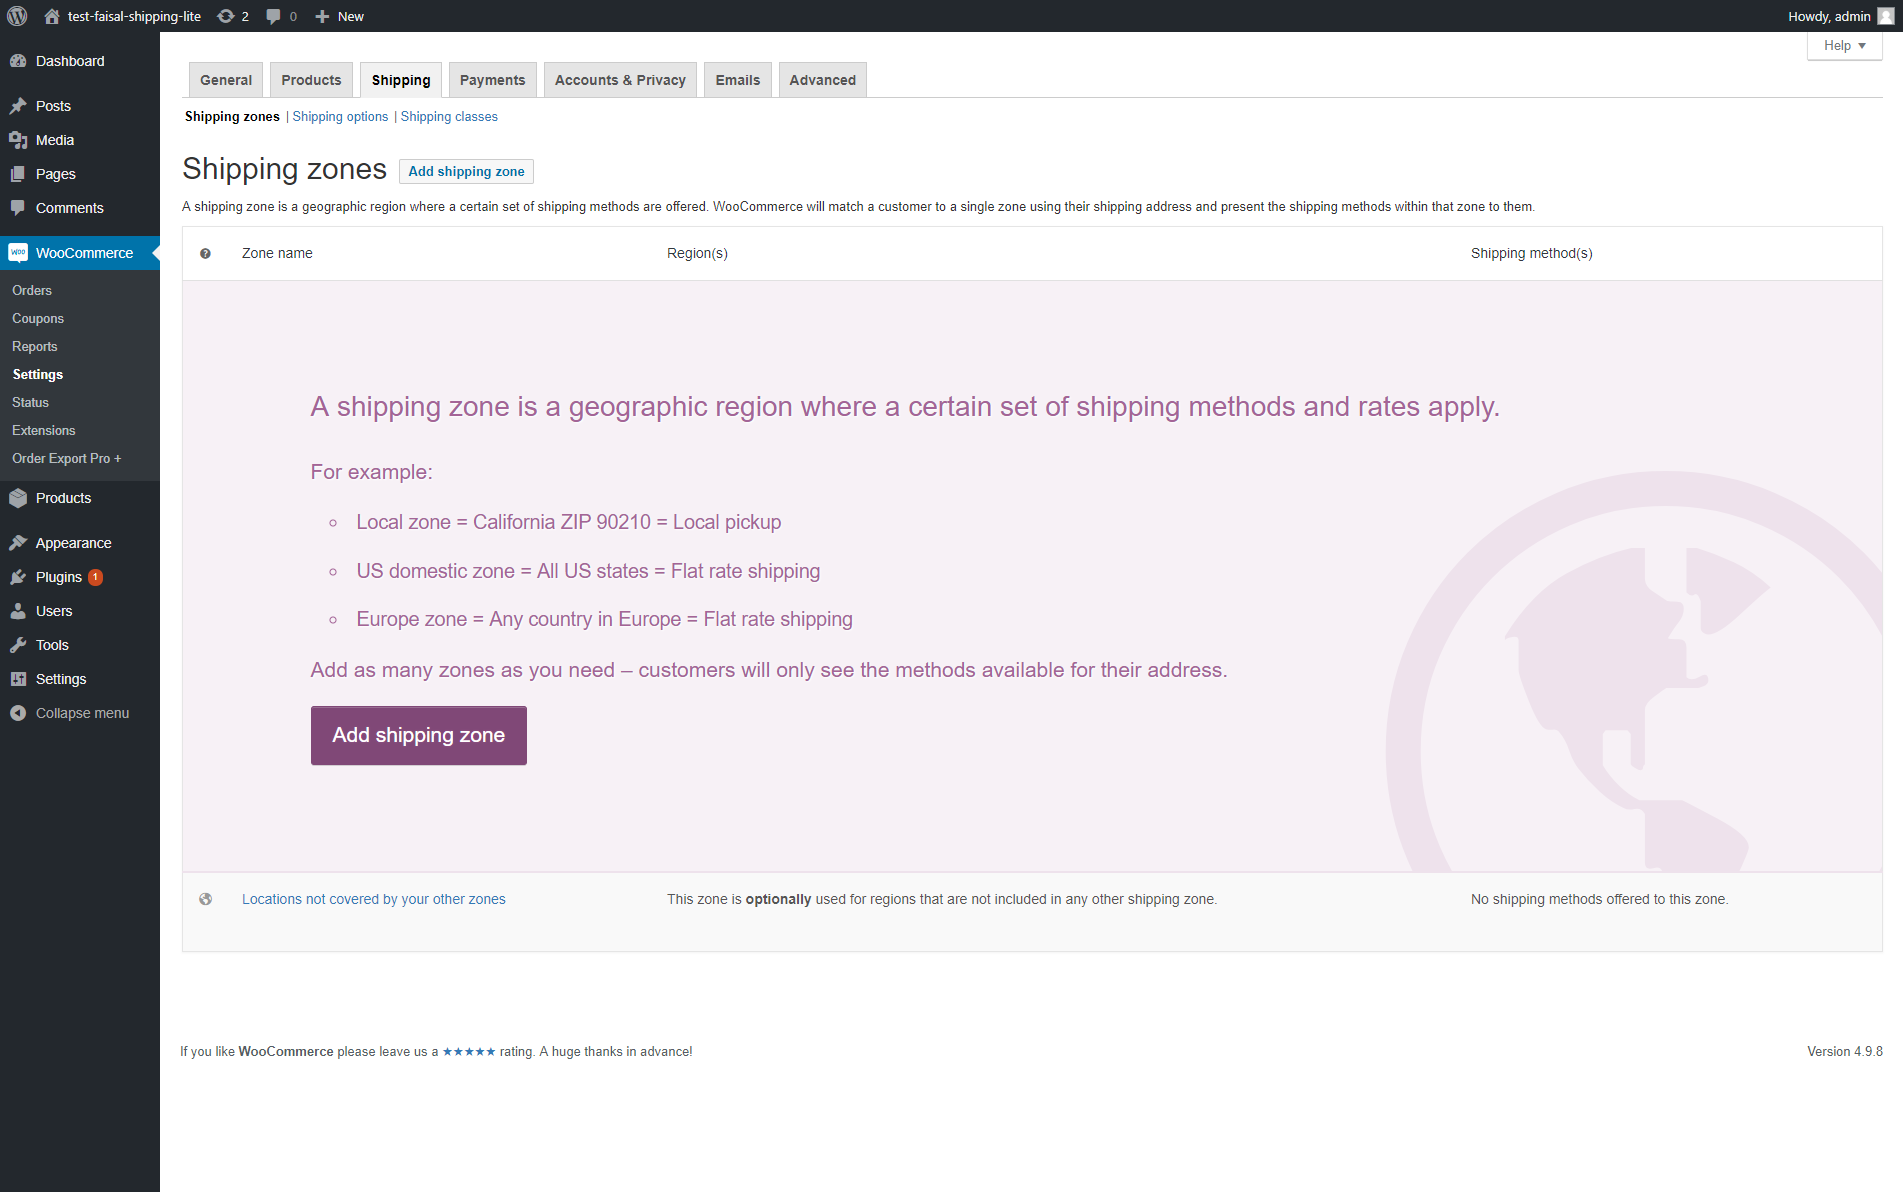Click the Shipping method(s) column header
Viewport: 1903px width, 1192px height.
1531,254
